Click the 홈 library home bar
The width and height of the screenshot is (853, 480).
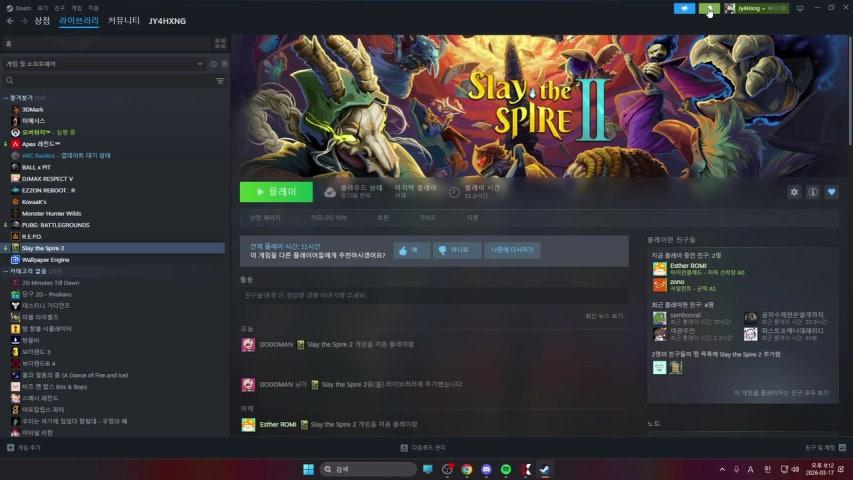click(x=106, y=44)
